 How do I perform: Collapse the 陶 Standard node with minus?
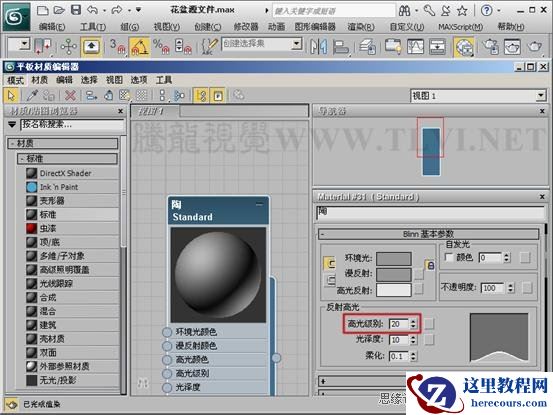pos(259,204)
